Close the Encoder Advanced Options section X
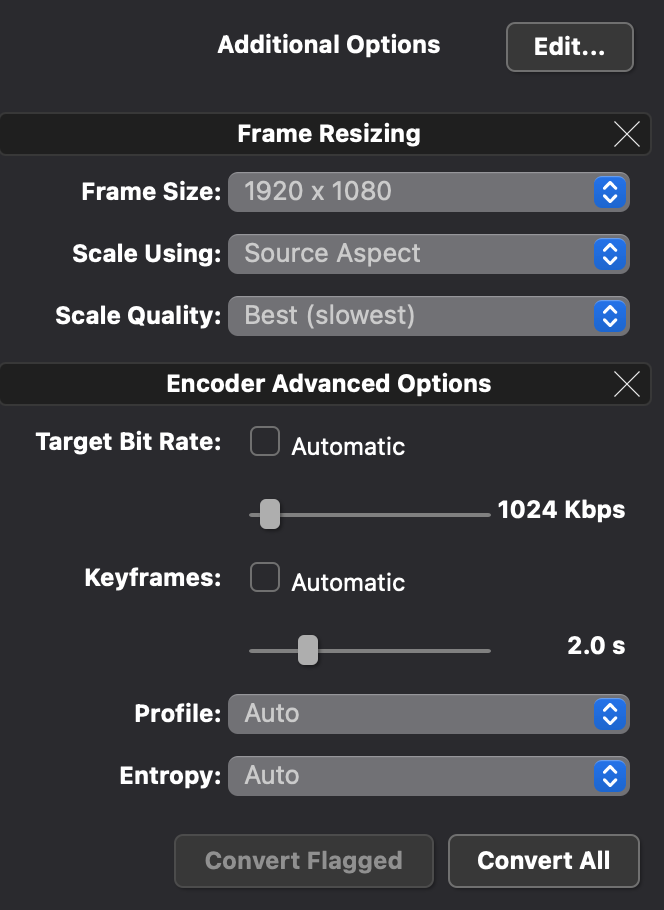The width and height of the screenshot is (664, 910). (x=627, y=384)
